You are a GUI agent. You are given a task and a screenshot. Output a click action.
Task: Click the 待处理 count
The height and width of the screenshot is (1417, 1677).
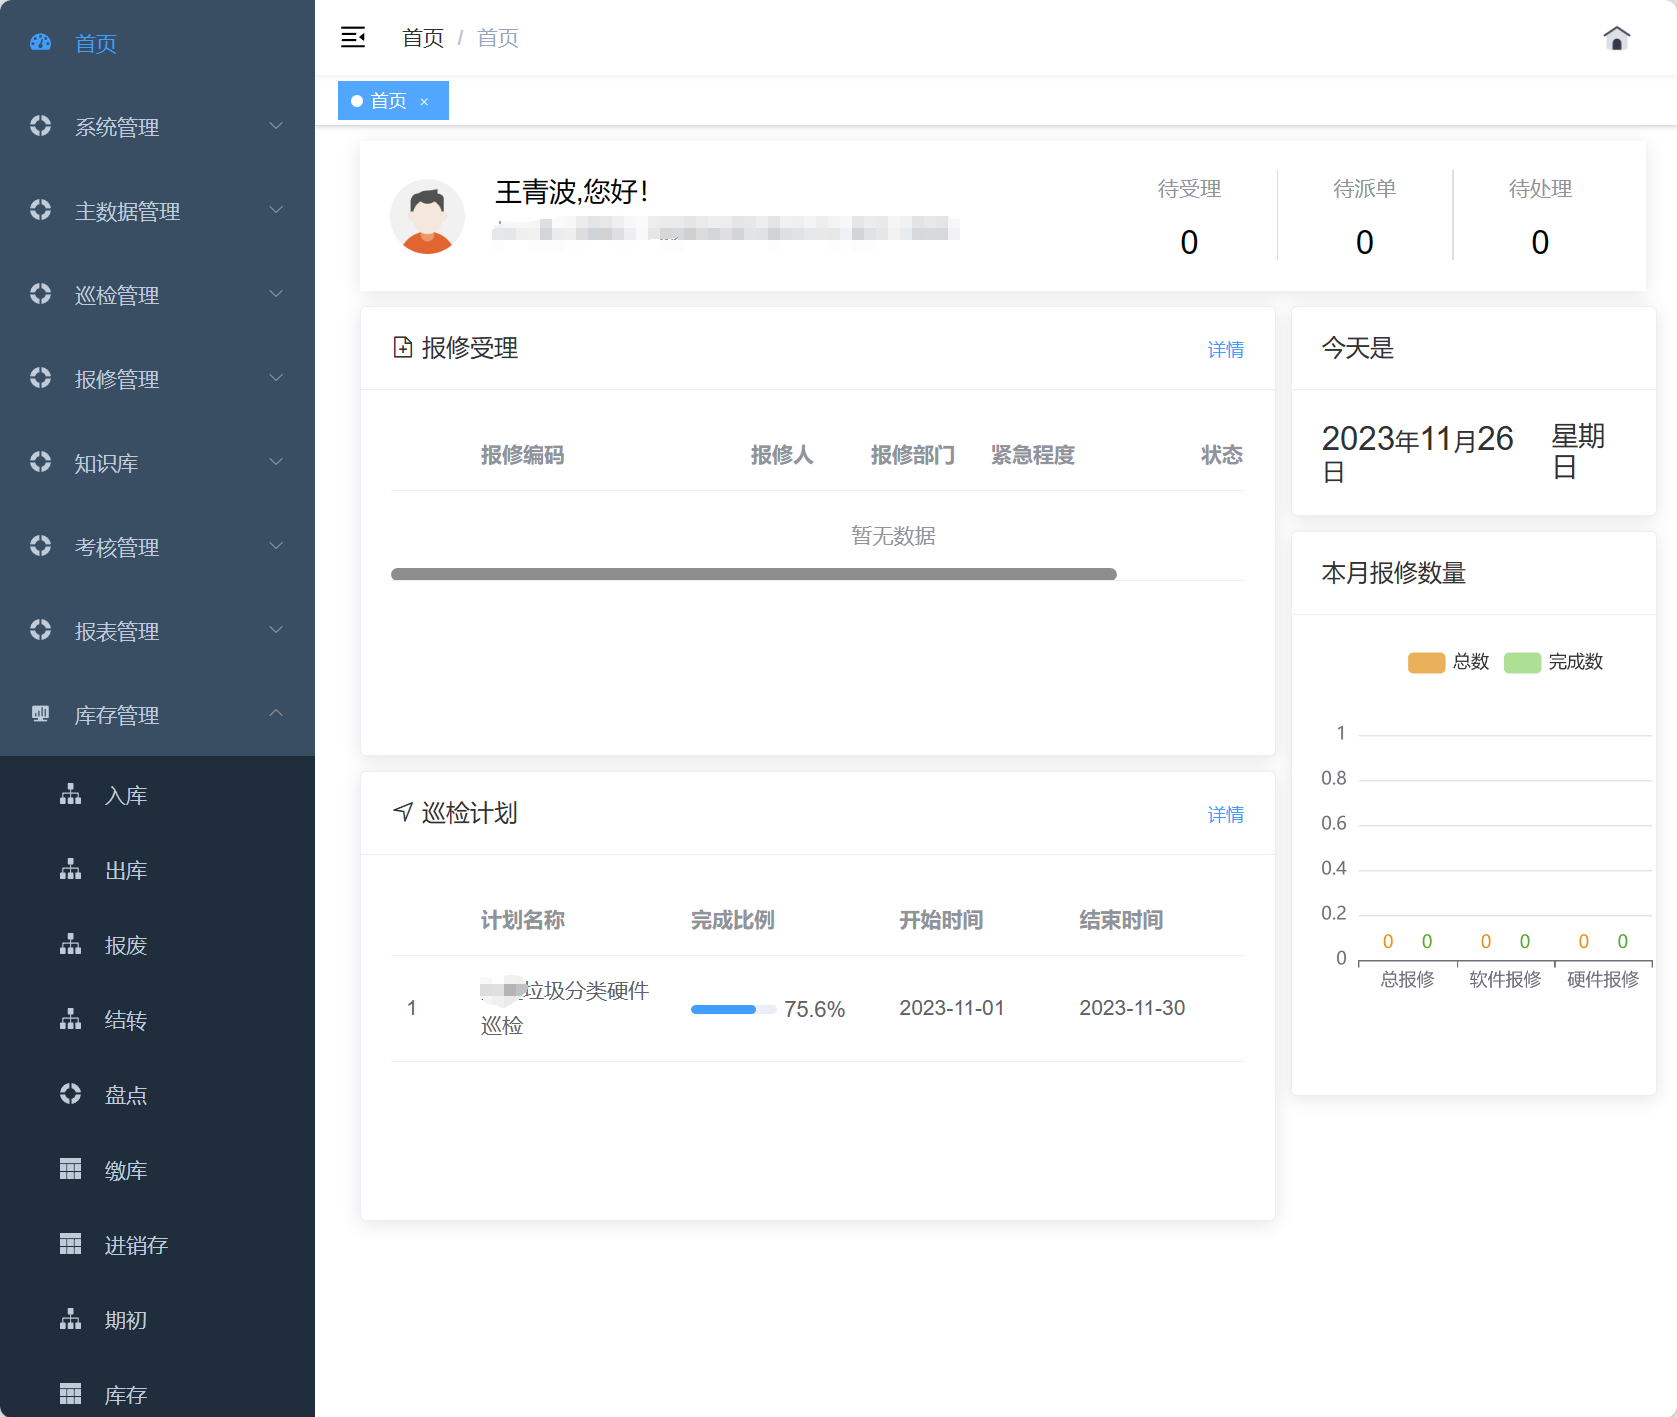pyautogui.click(x=1540, y=242)
